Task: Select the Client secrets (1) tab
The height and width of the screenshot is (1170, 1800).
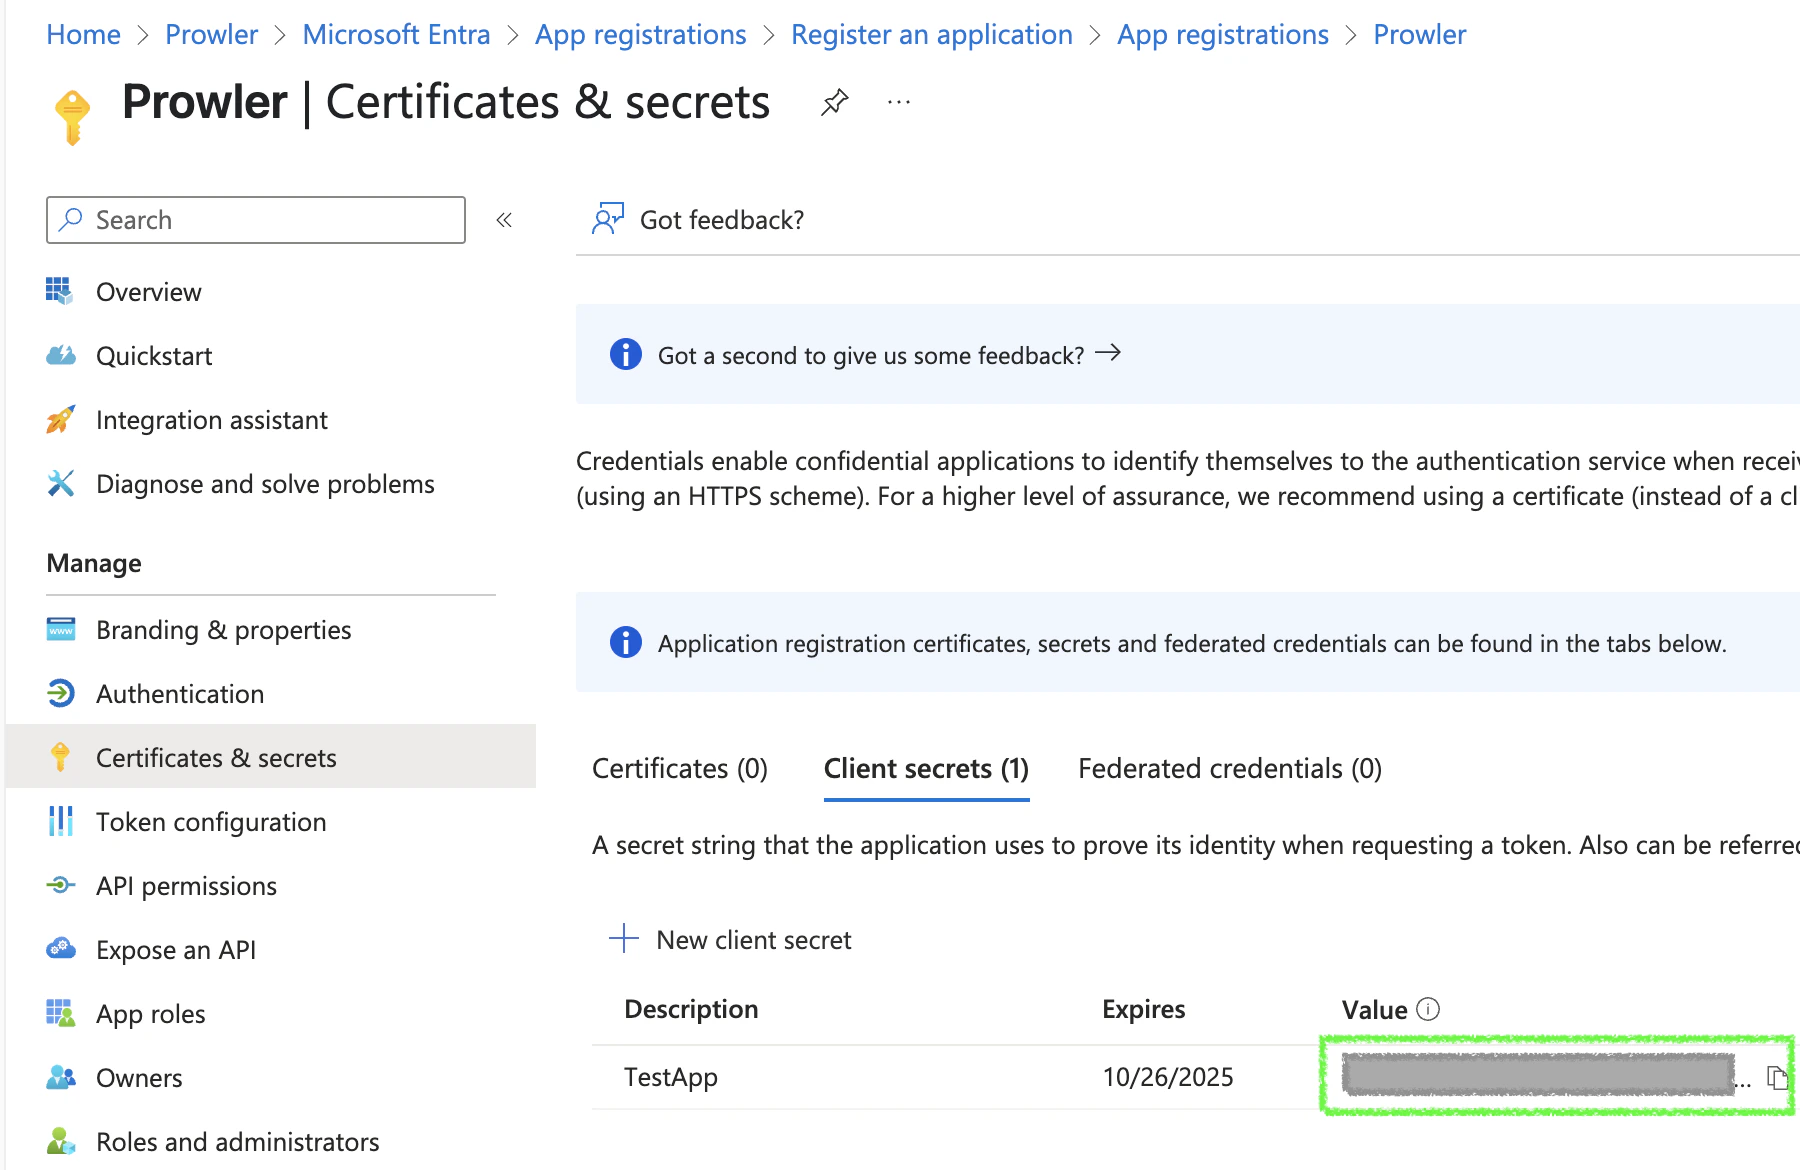Action: click(x=926, y=768)
